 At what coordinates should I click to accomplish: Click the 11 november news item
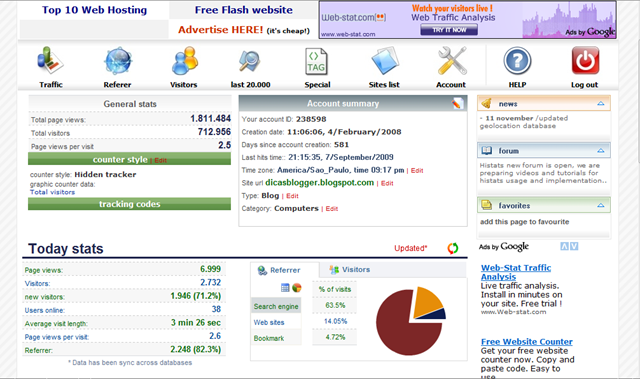tap(524, 122)
